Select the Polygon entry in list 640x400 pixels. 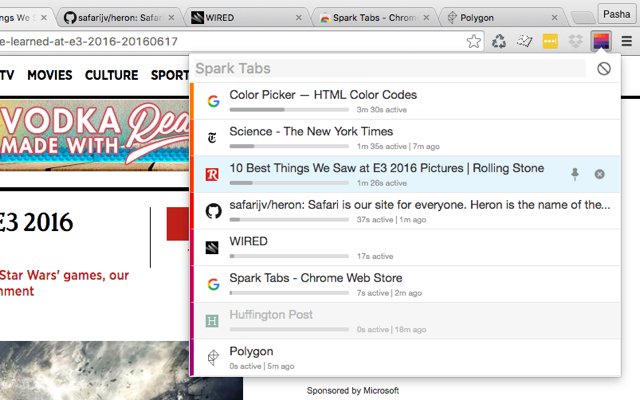407,358
